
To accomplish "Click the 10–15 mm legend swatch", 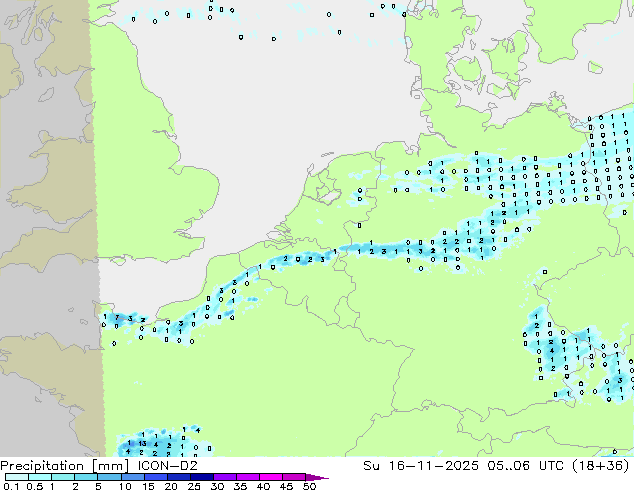I will (132, 477).
